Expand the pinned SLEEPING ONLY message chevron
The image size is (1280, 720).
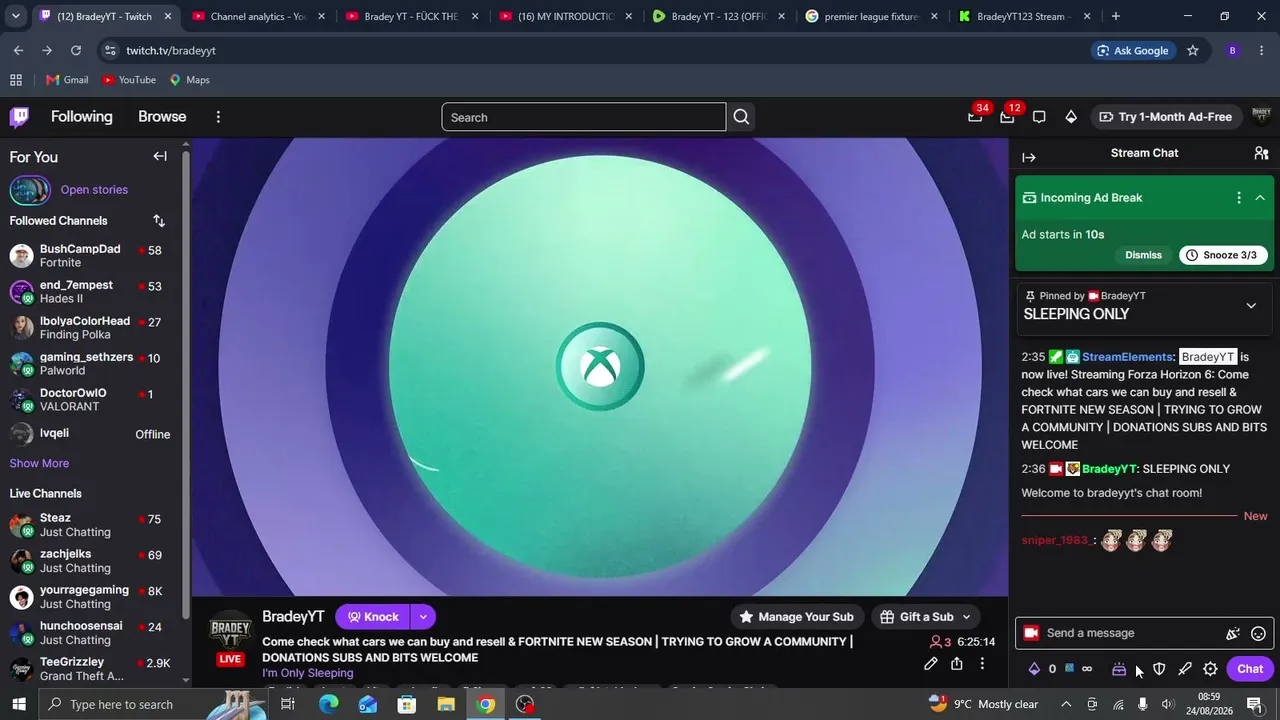[x=1251, y=306]
